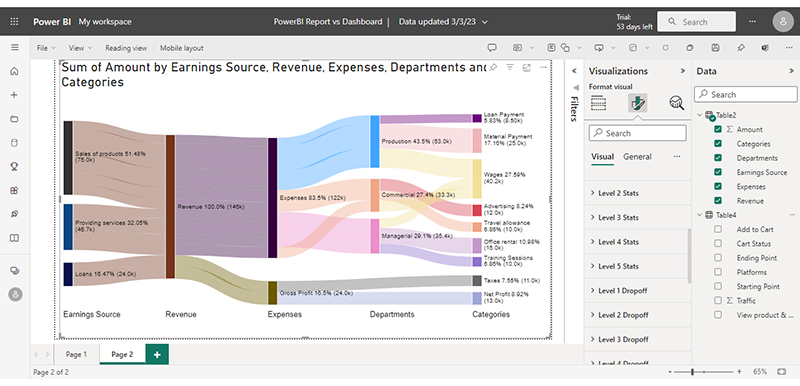Open the Data hub cylinder icon
Viewport: 800px width, 386px height.
pos(14,143)
